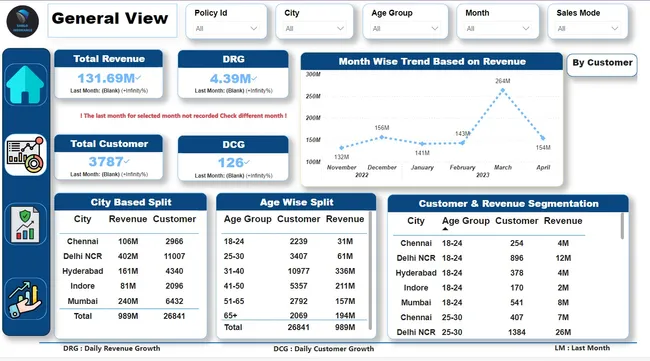Select Hyderabad row in City Based Split

(x=129, y=271)
